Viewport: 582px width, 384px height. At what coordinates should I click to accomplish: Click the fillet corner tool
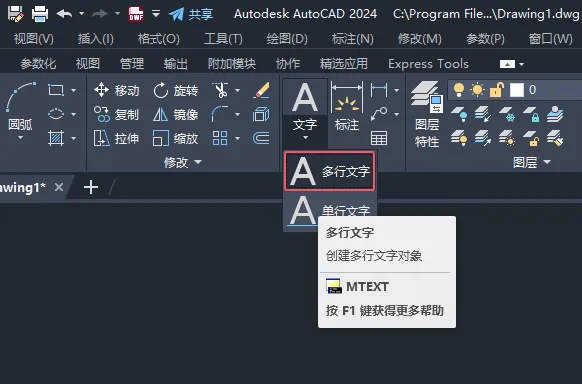pos(220,114)
